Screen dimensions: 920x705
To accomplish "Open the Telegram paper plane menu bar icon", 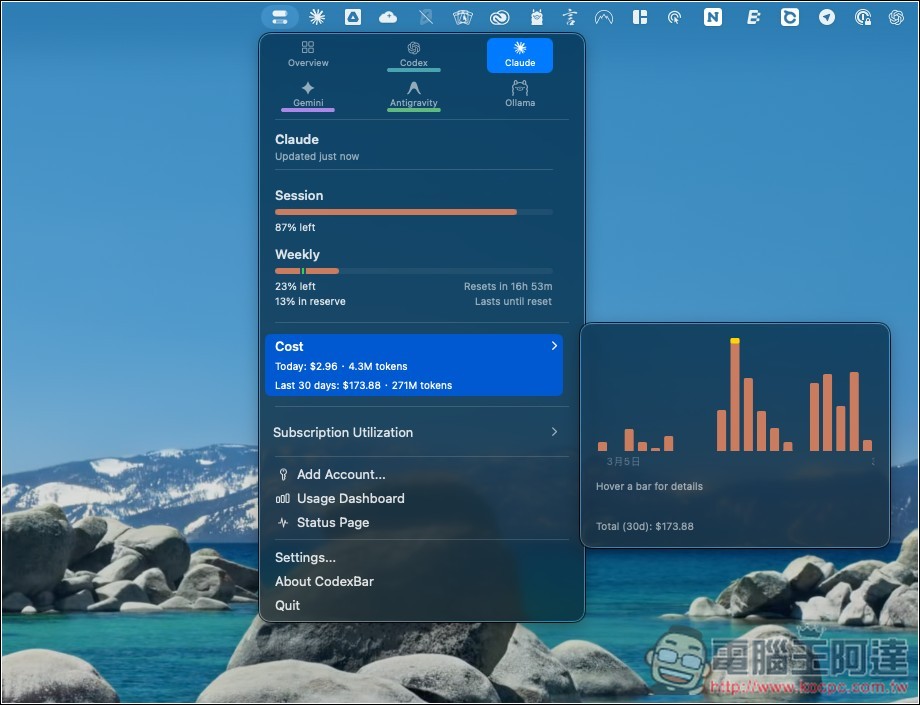I will [x=827, y=17].
